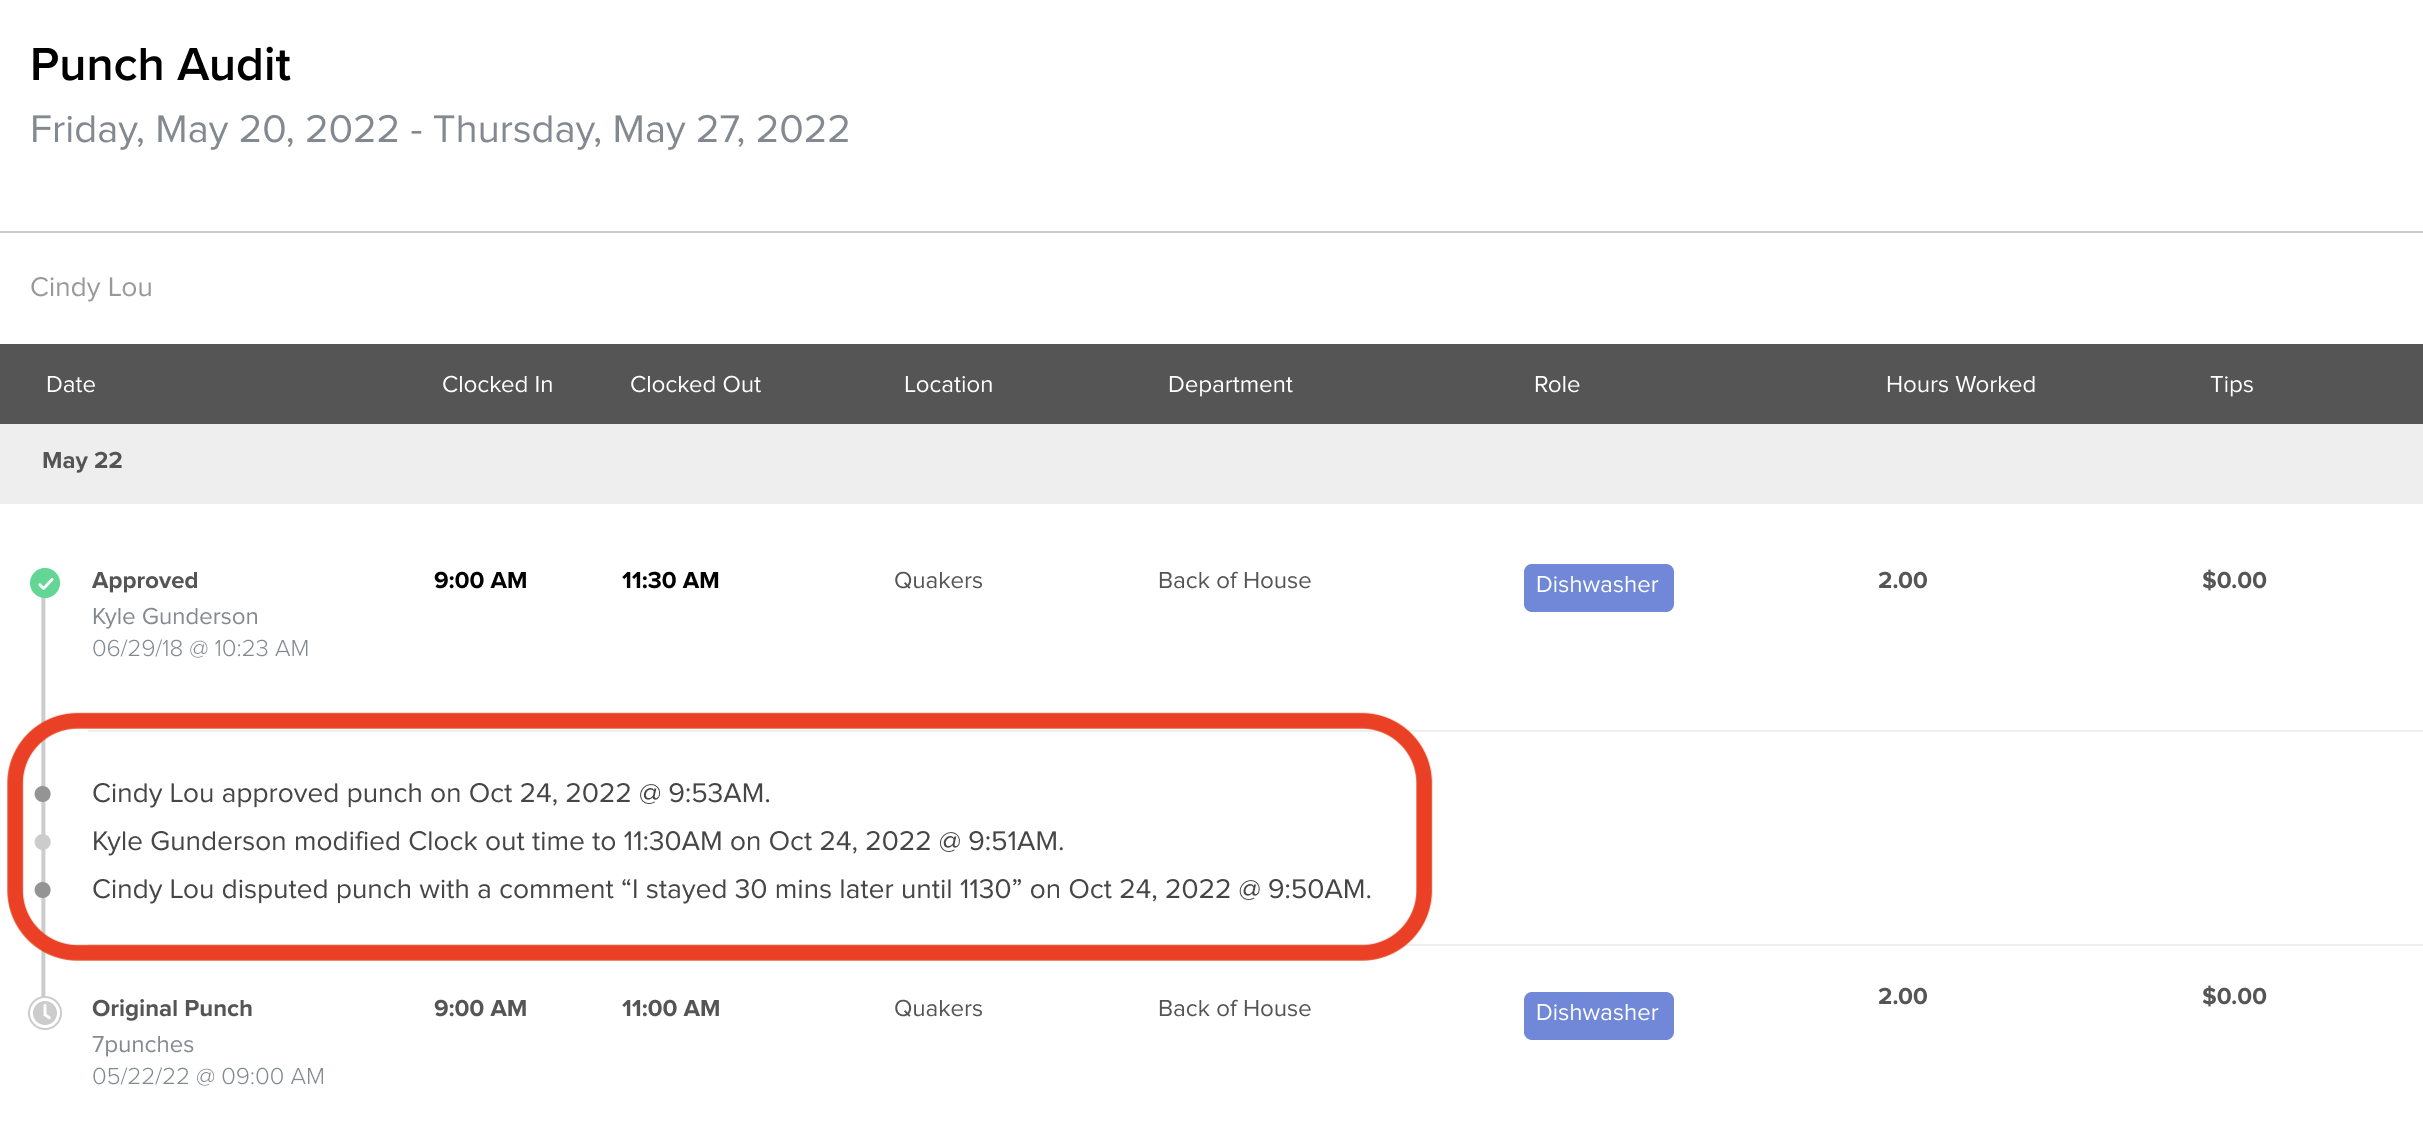Click the Cindy Lou employee name heading
The width and height of the screenshot is (2423, 1137).
tap(91, 287)
